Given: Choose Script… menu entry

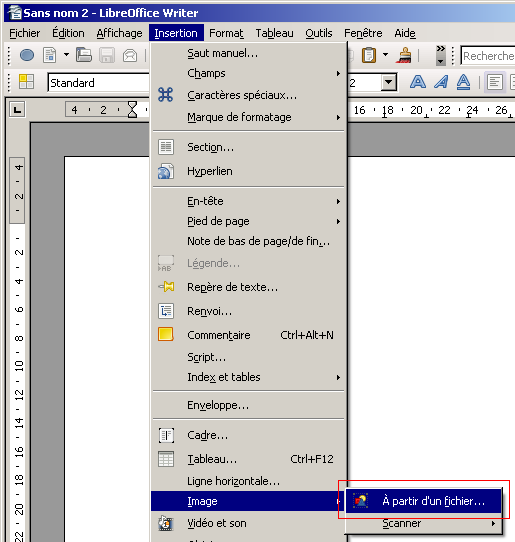Looking at the screenshot, I should [249, 357].
